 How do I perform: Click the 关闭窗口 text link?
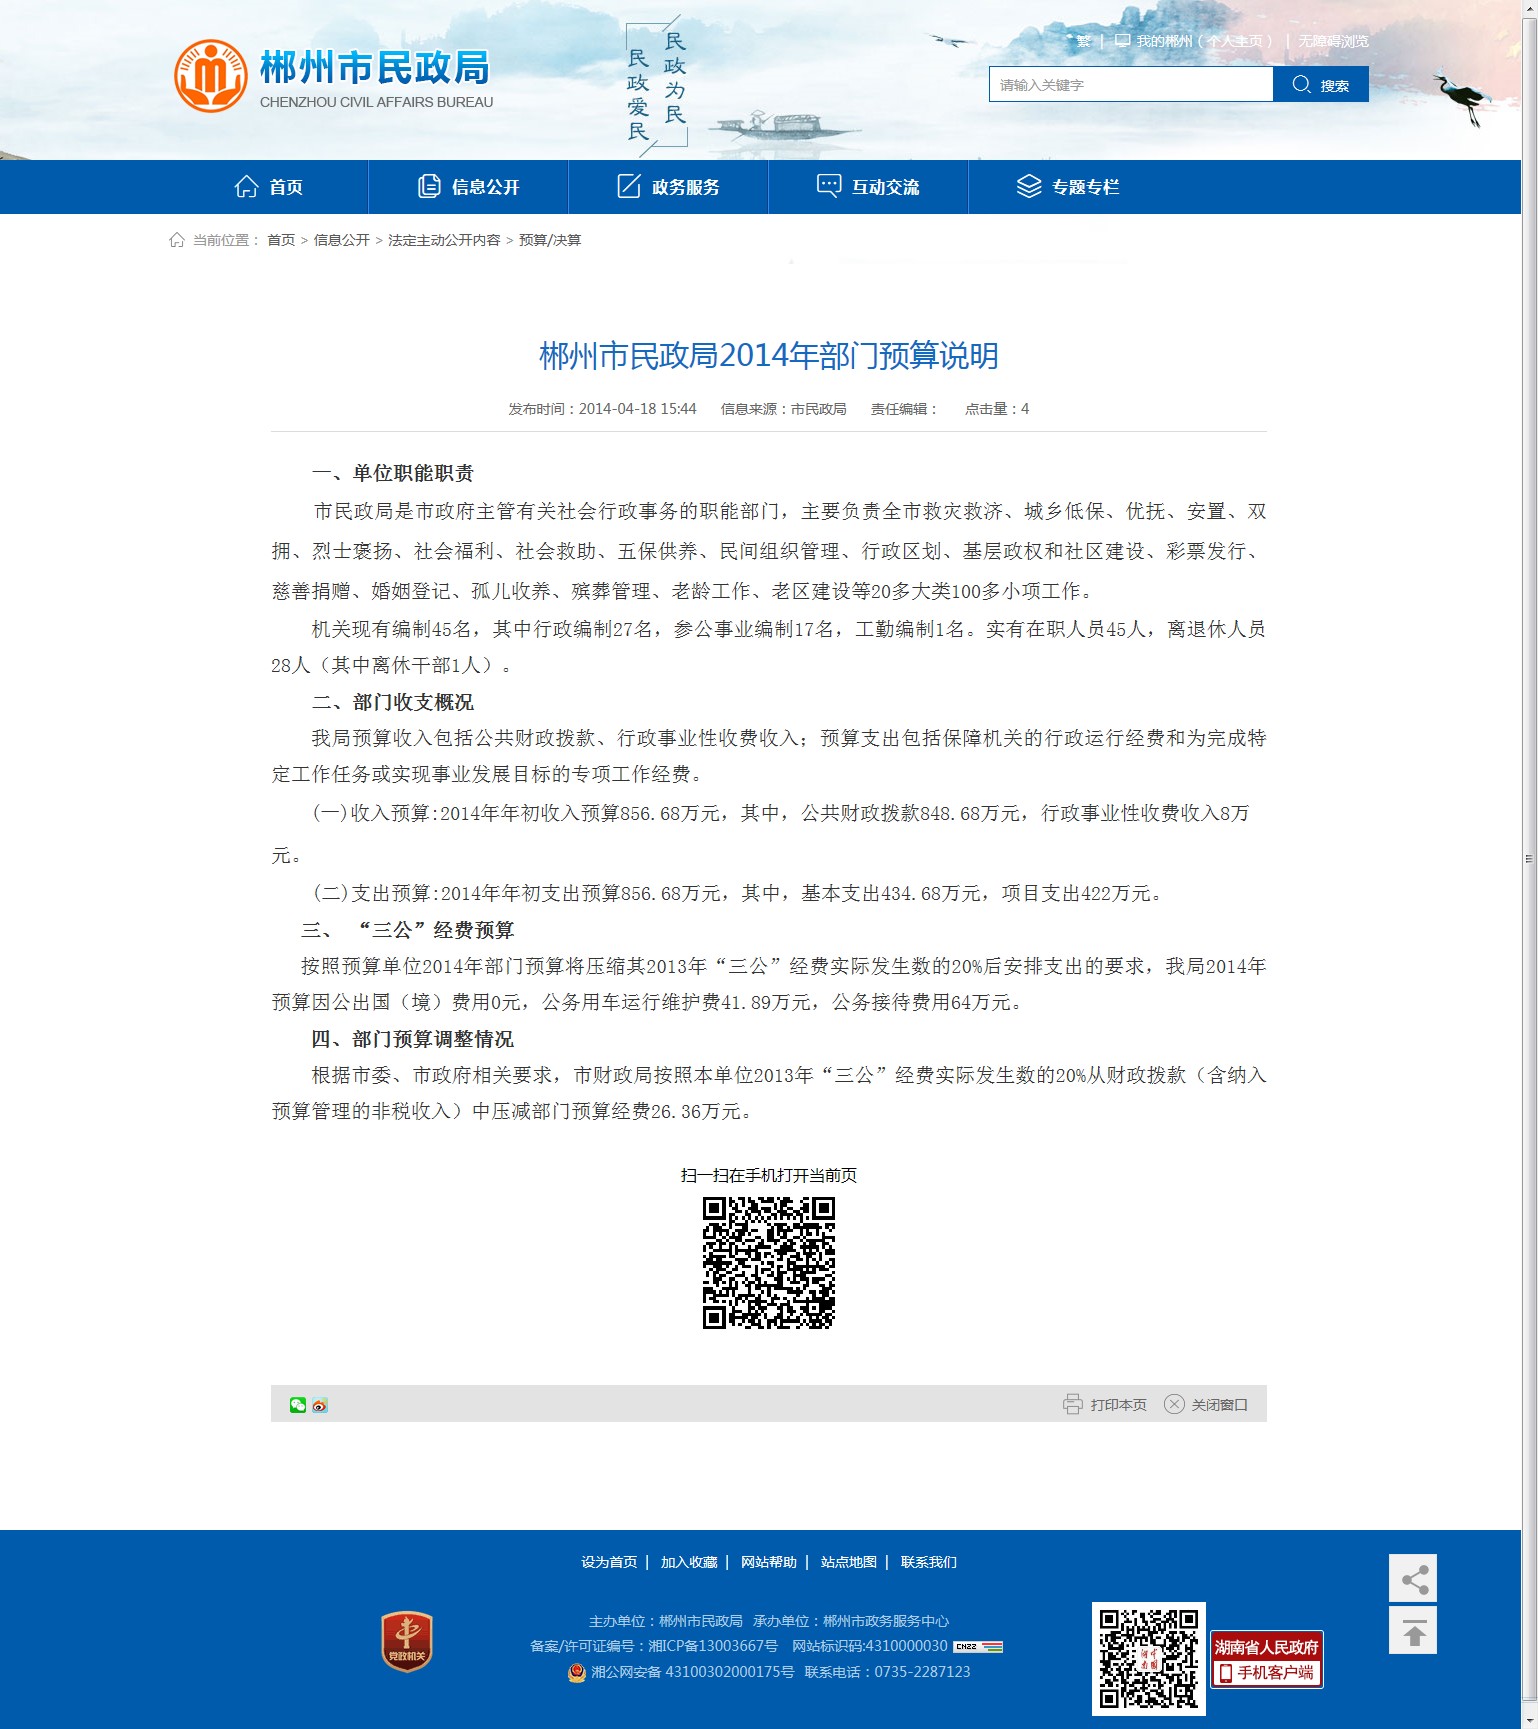[1220, 1405]
